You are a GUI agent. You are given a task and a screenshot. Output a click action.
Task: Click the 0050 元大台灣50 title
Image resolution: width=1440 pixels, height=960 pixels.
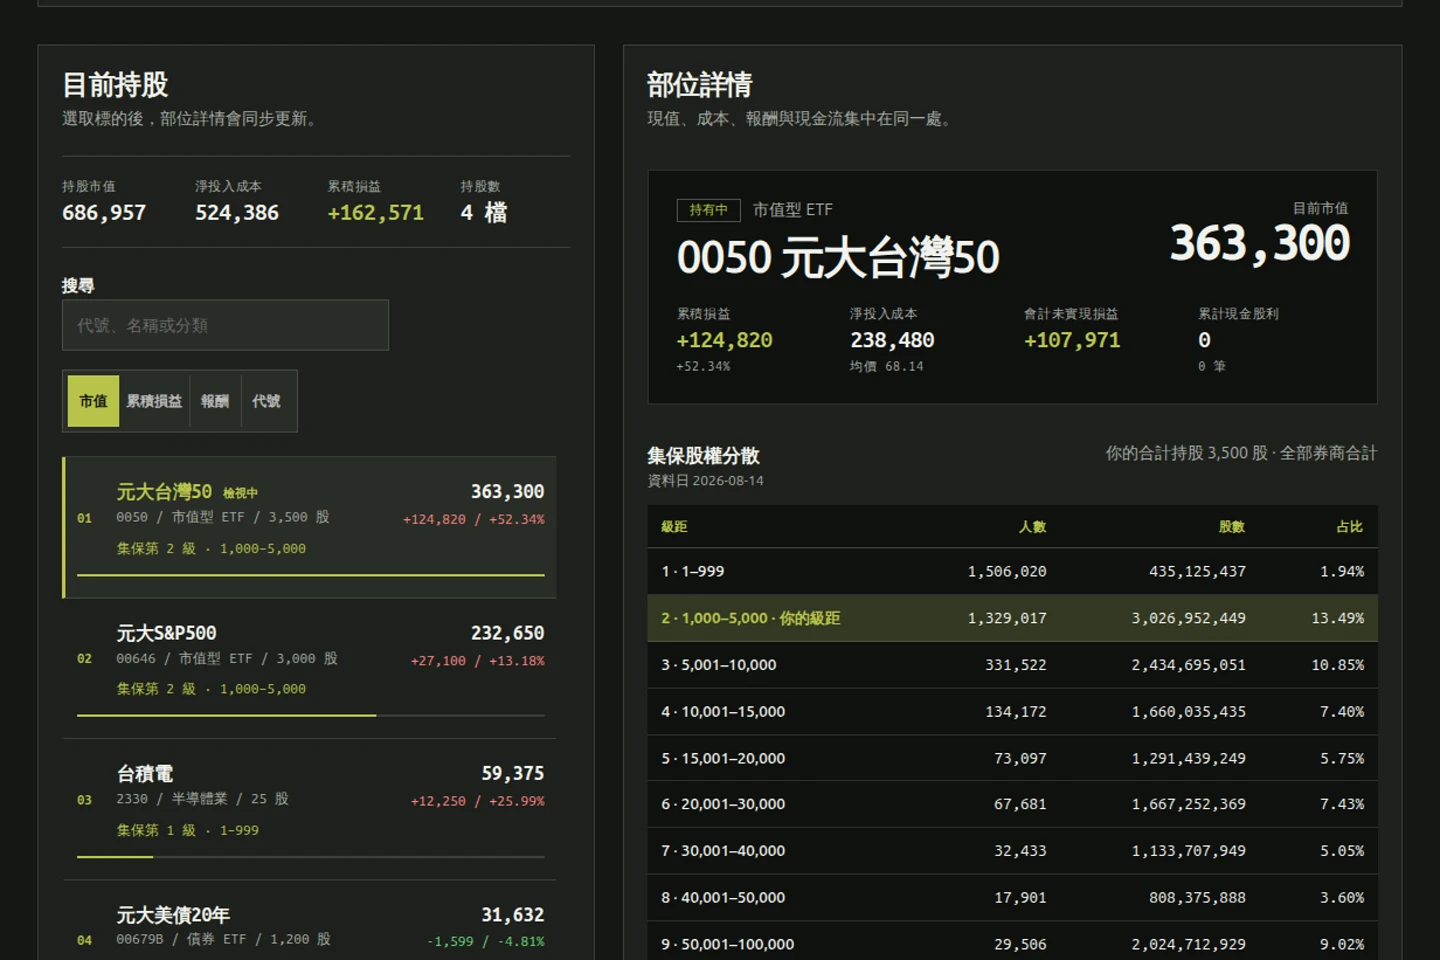click(x=838, y=258)
